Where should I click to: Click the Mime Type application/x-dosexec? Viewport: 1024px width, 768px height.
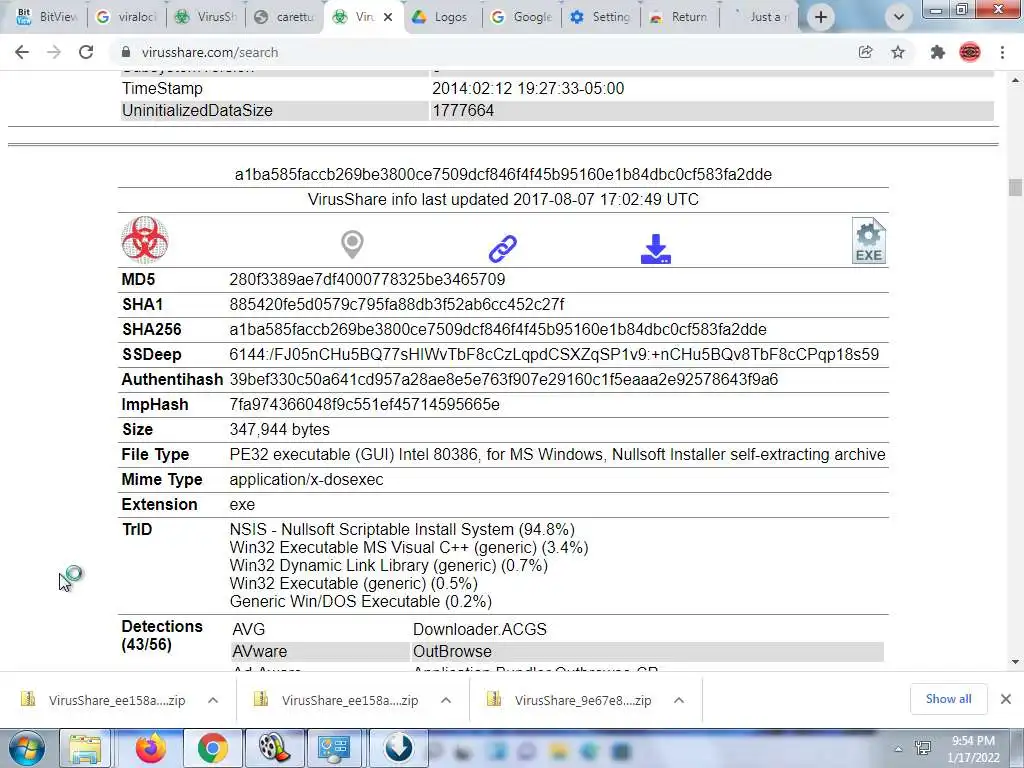(306, 479)
